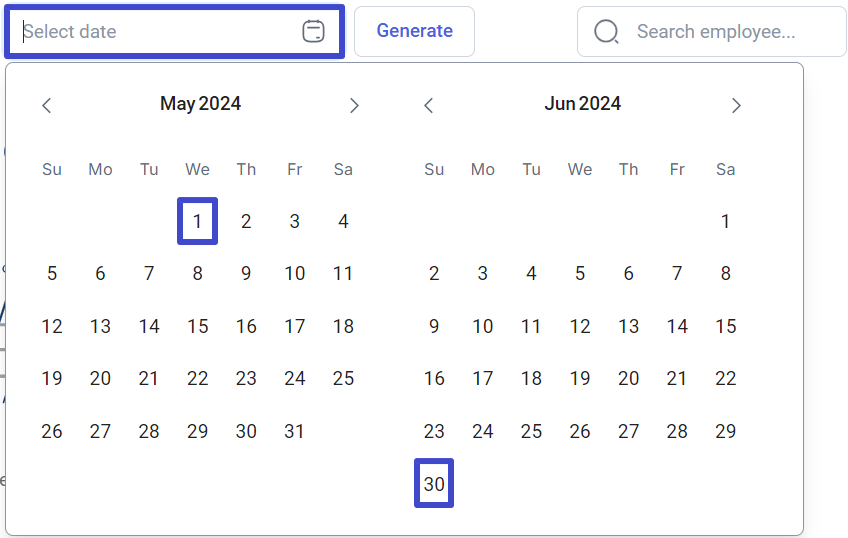Choose May 31 as the date
848x538 pixels.
coord(294,431)
